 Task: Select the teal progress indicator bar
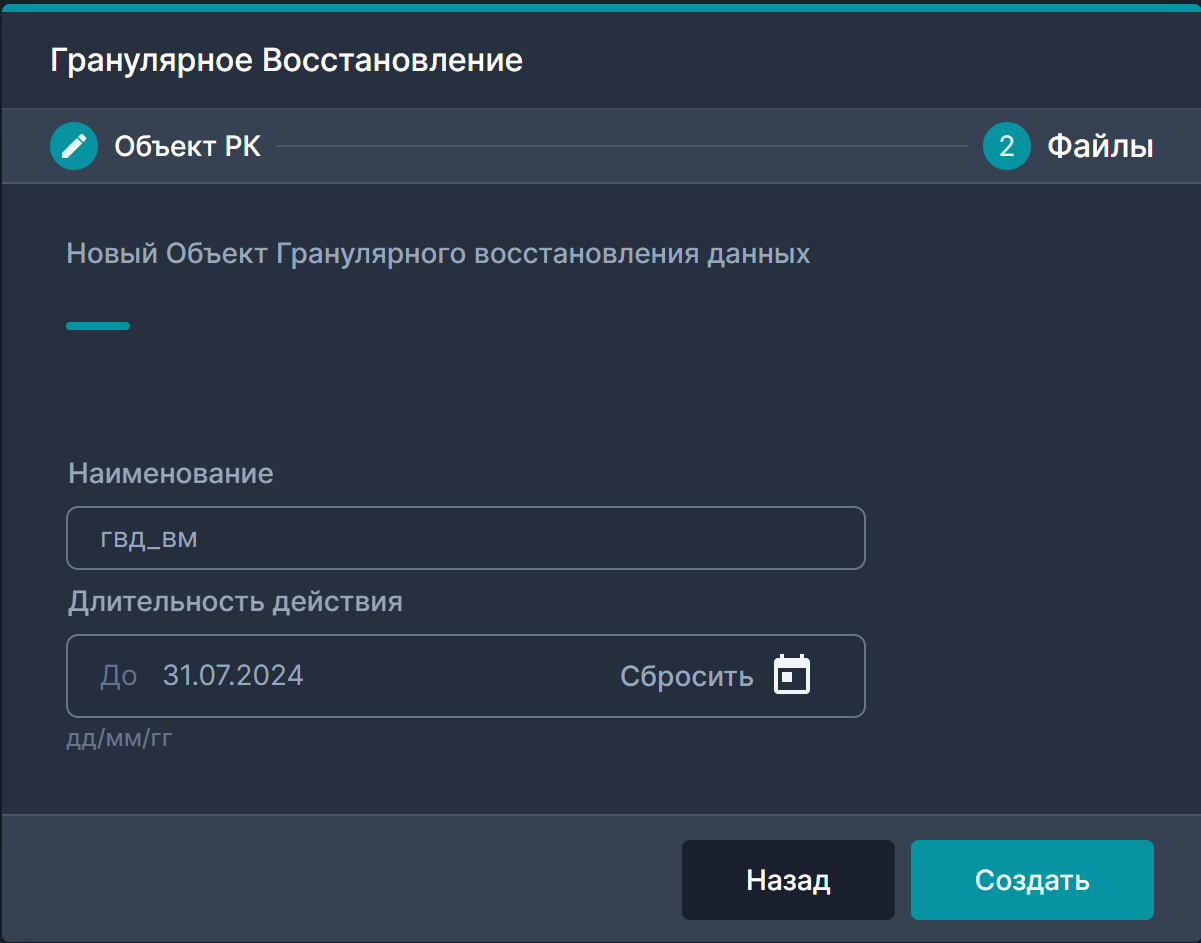point(97,326)
